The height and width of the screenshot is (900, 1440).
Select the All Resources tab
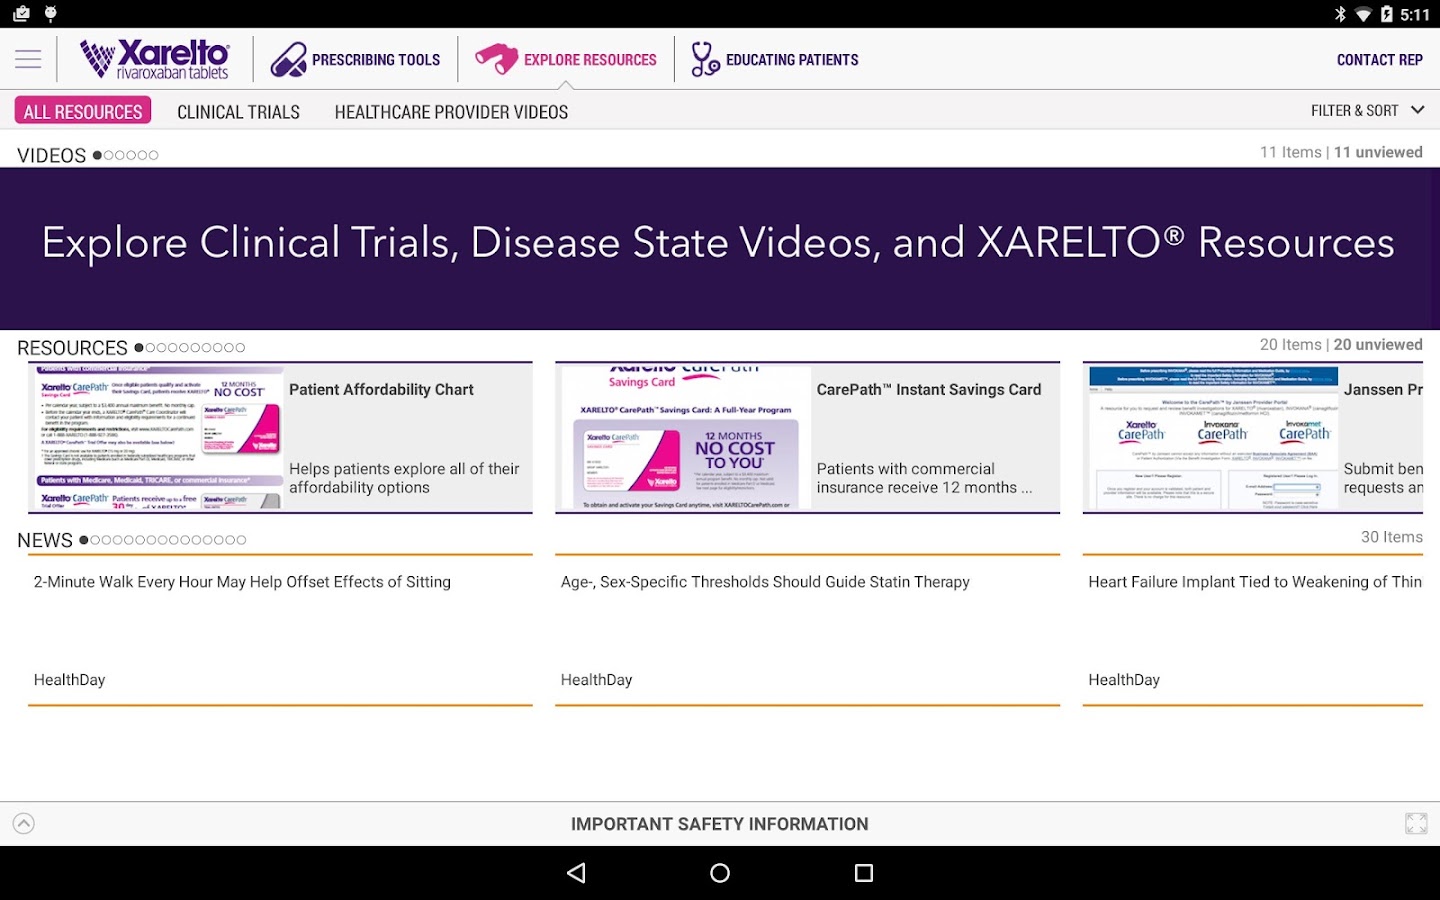coord(83,111)
